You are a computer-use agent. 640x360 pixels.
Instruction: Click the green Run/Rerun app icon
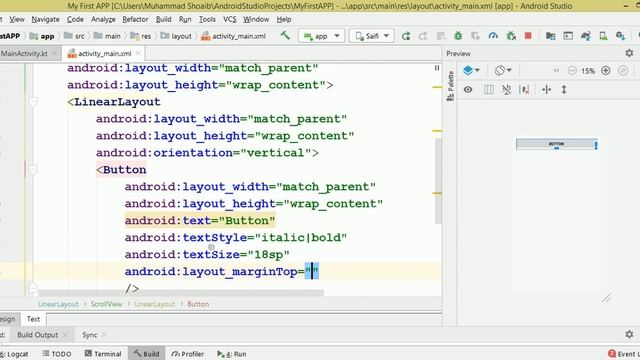(x=406, y=36)
